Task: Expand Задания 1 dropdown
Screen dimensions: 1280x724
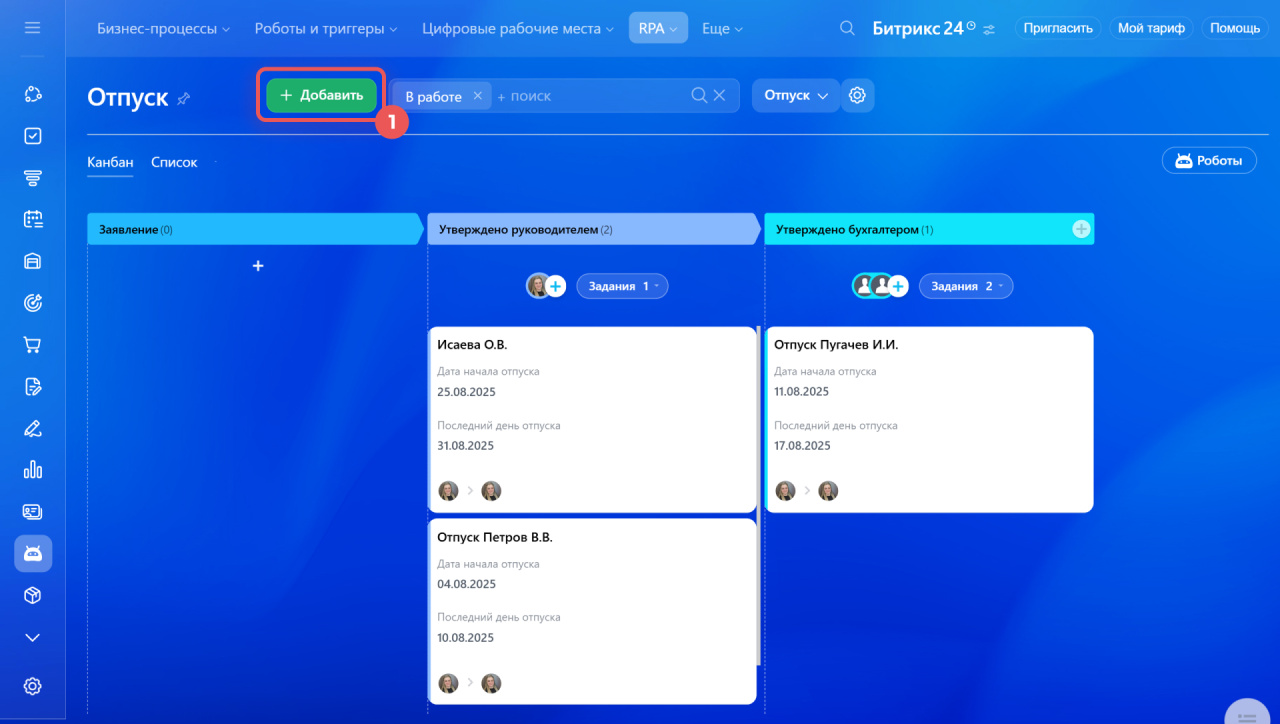Action: tap(622, 286)
